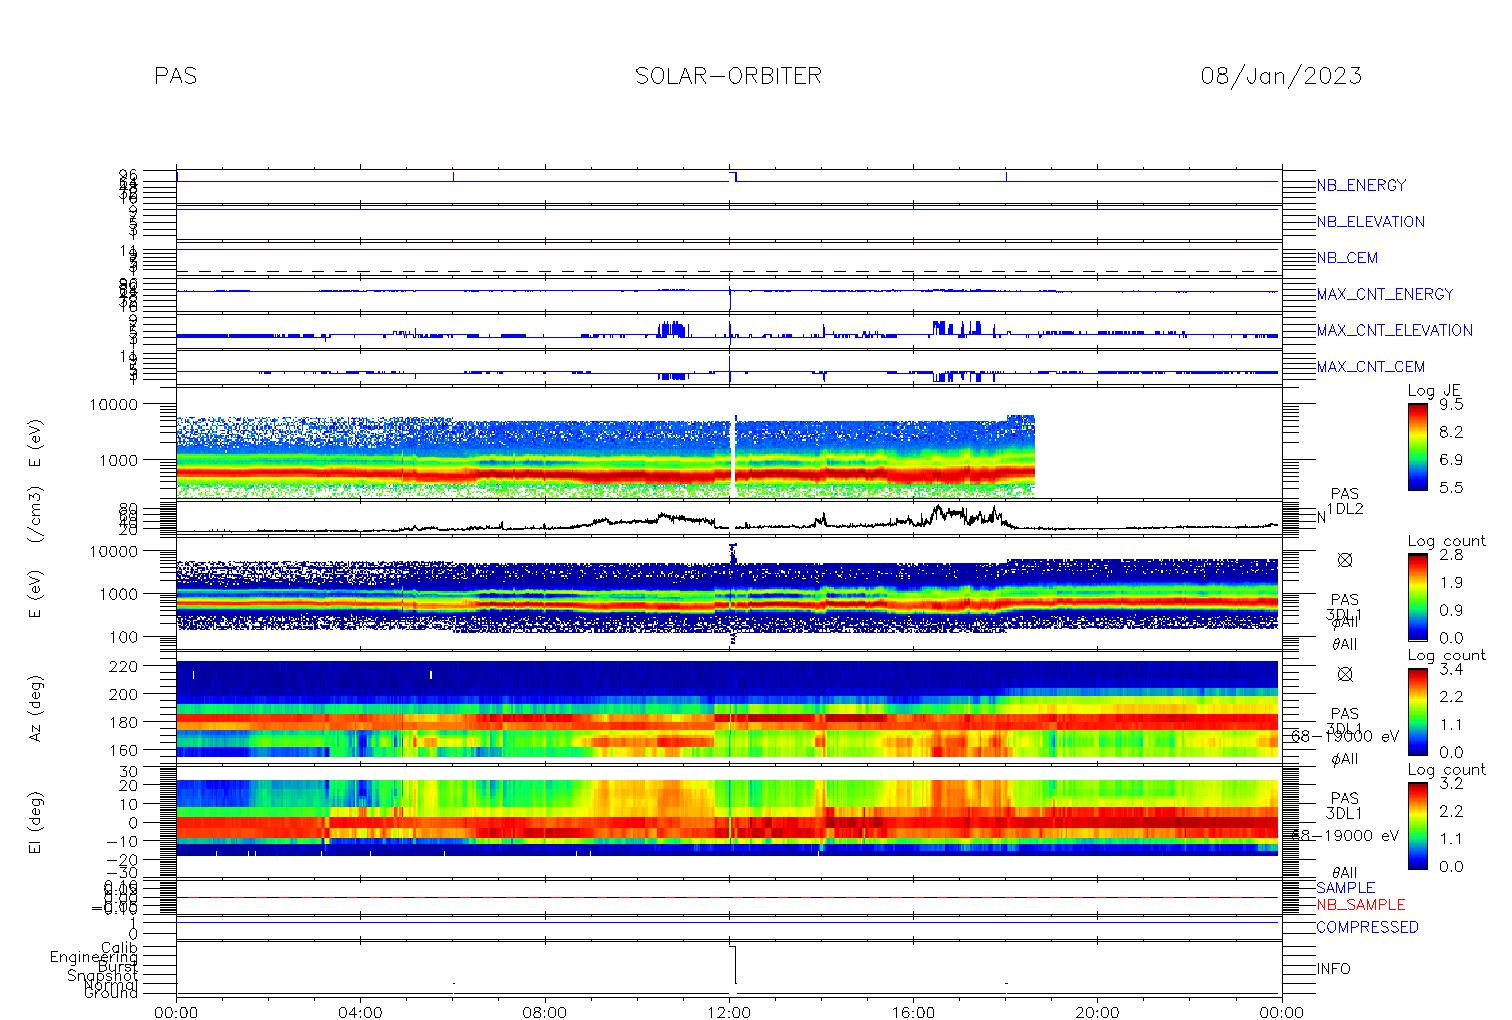1512x1020 pixels.
Task: Click the INFO panel label
Action: click(1333, 969)
